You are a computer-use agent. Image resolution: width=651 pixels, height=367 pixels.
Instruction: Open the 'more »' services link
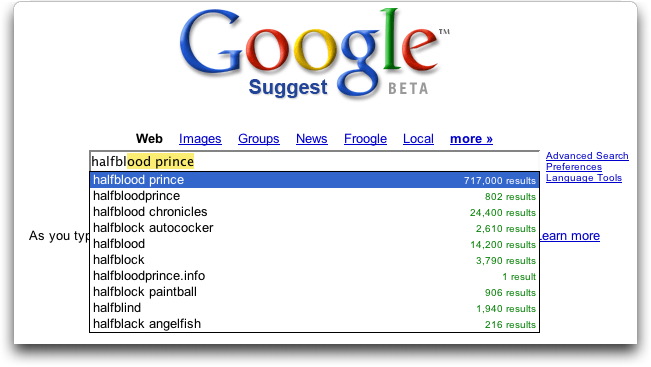click(471, 139)
